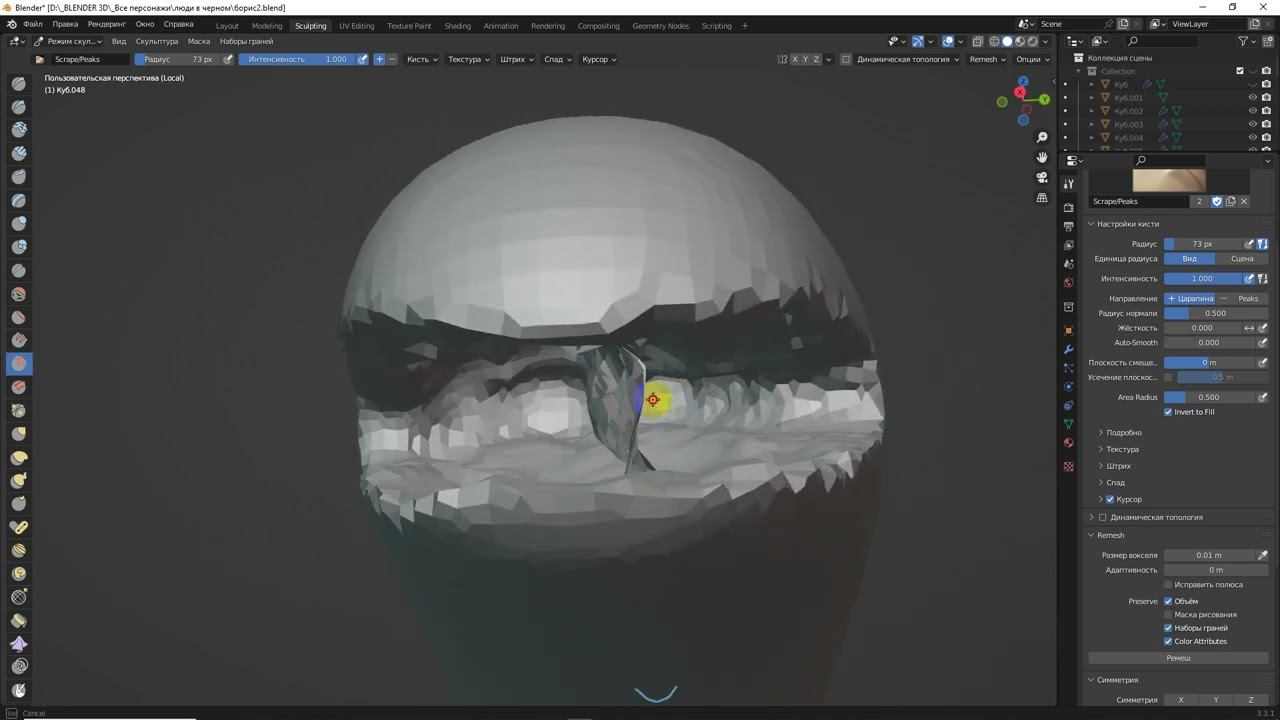Expand the Текстура subpanel
The image size is (1280, 720).
1122,449
